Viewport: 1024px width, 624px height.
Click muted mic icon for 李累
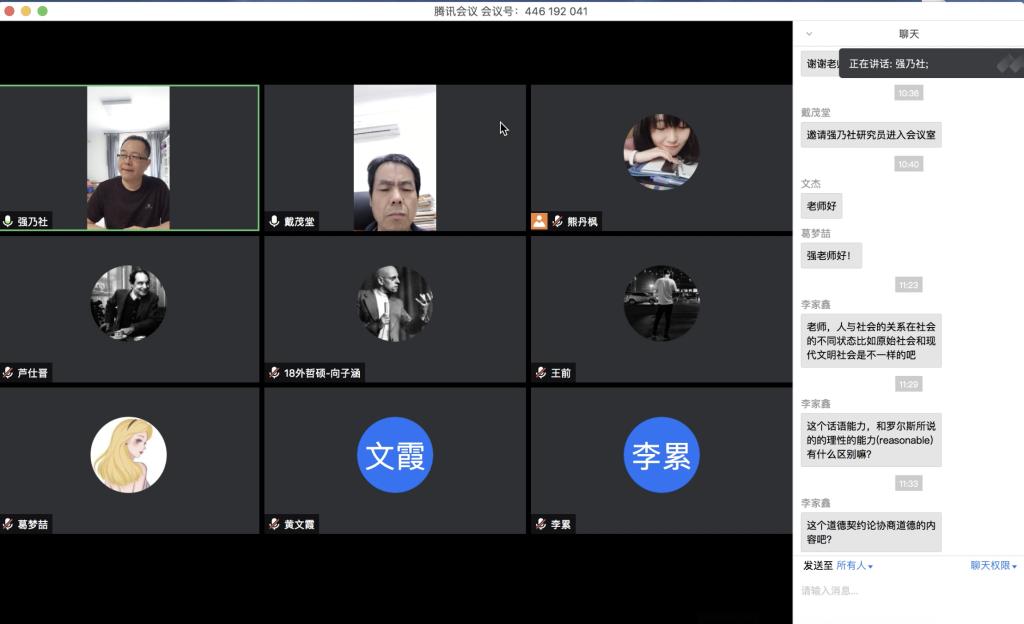tap(541, 524)
